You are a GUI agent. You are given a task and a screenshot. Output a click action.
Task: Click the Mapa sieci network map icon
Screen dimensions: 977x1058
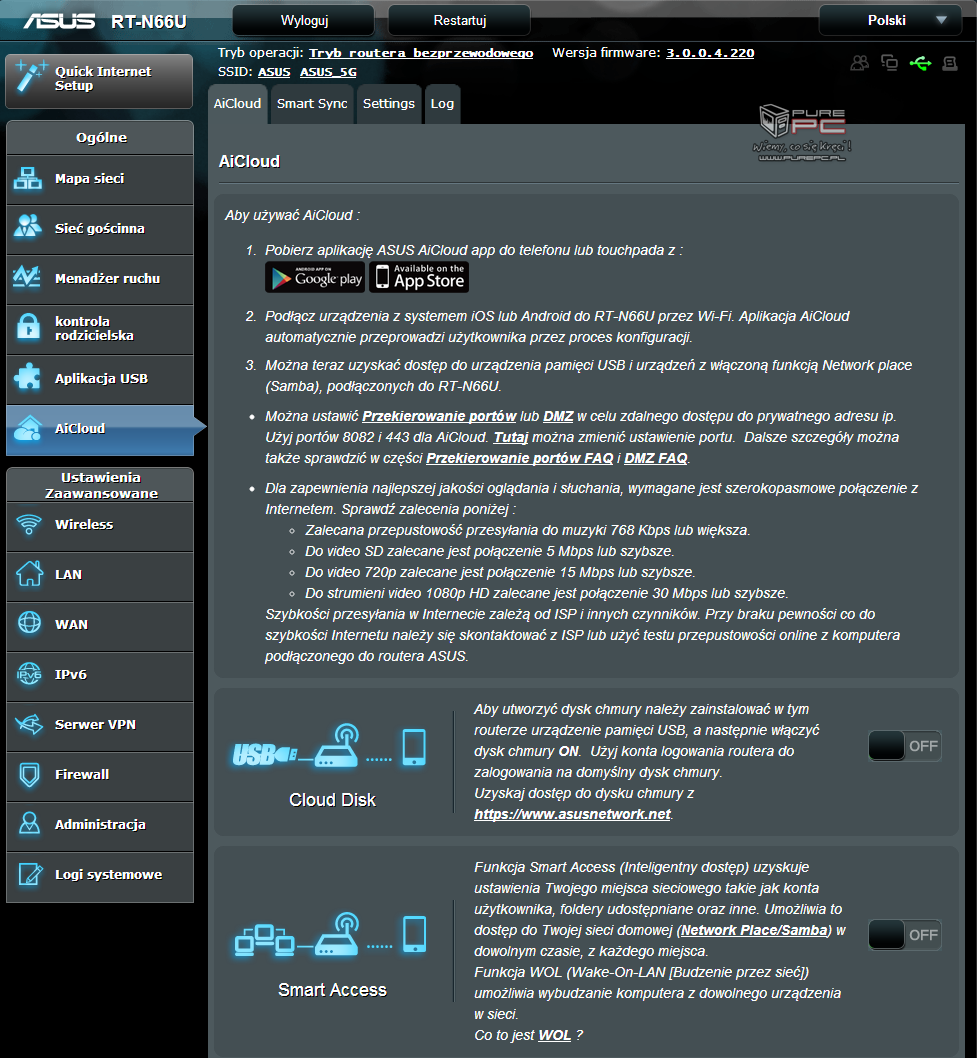(28, 179)
